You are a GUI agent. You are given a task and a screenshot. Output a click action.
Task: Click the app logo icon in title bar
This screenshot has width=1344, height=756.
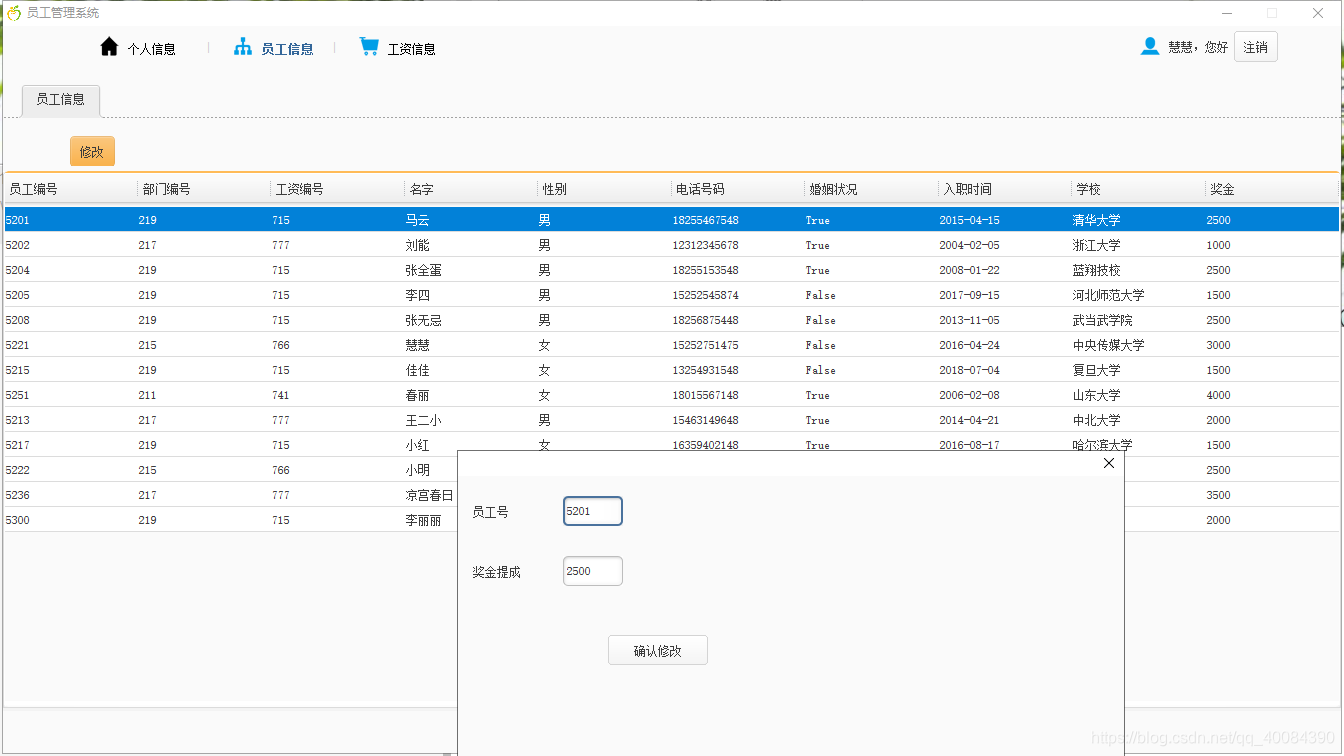pyautogui.click(x=14, y=13)
